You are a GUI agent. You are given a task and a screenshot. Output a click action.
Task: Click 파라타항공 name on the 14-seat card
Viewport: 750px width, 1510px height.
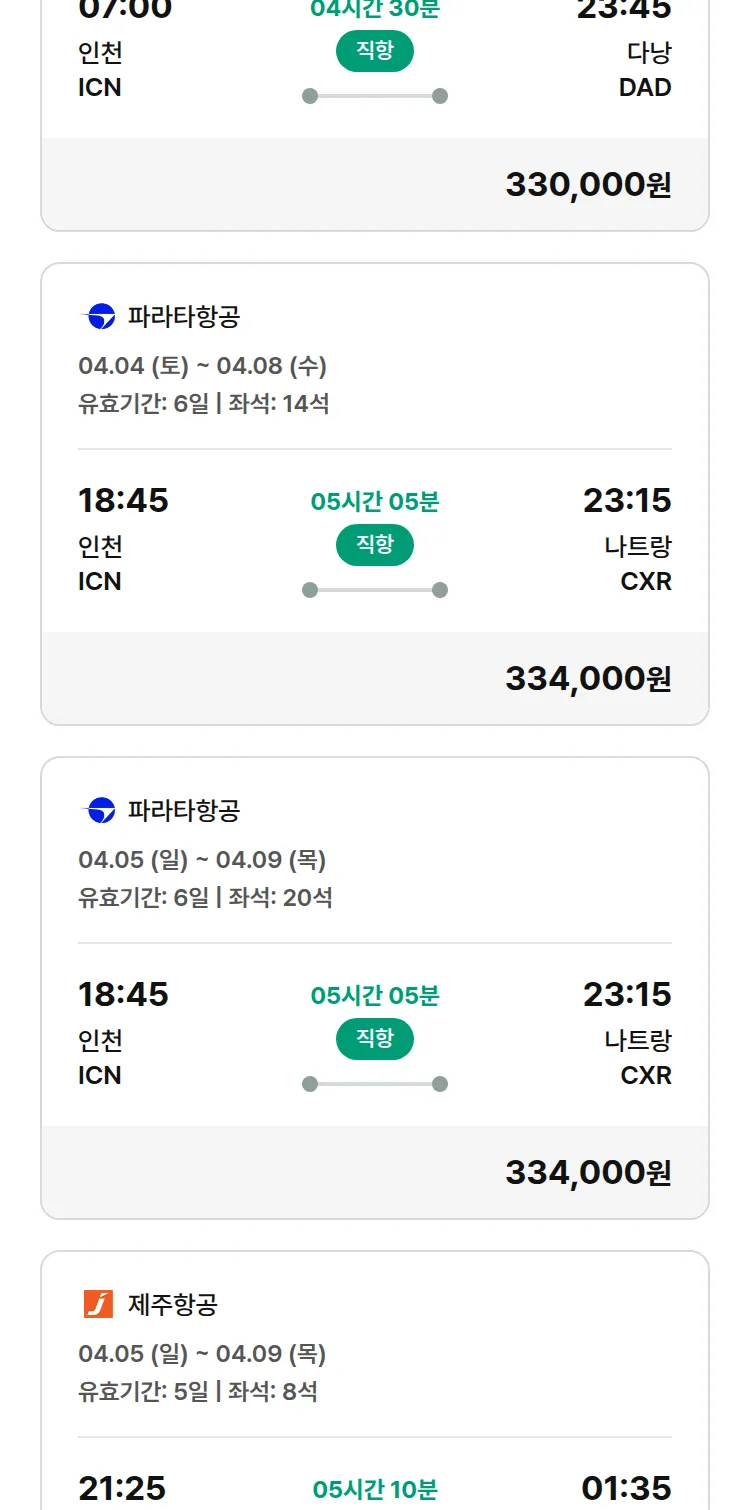[184, 317]
